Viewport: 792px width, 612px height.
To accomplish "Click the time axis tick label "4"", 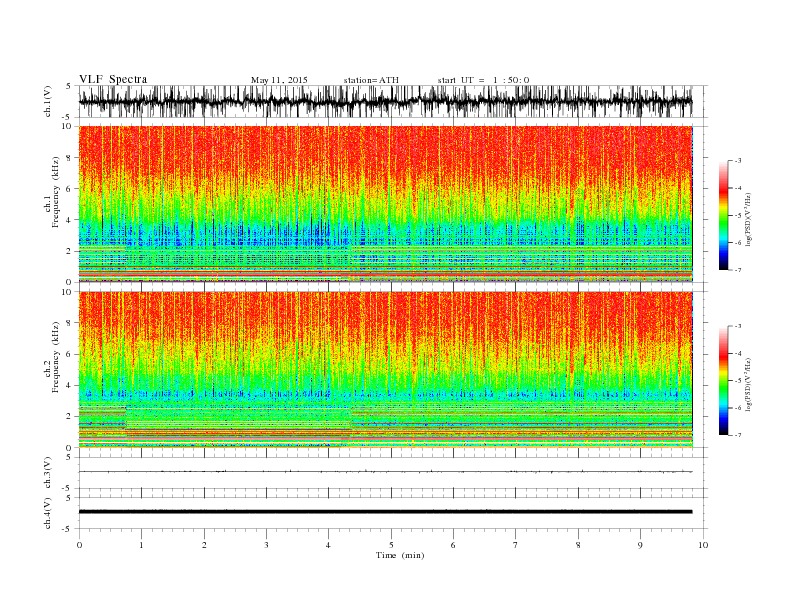I will click(328, 545).
